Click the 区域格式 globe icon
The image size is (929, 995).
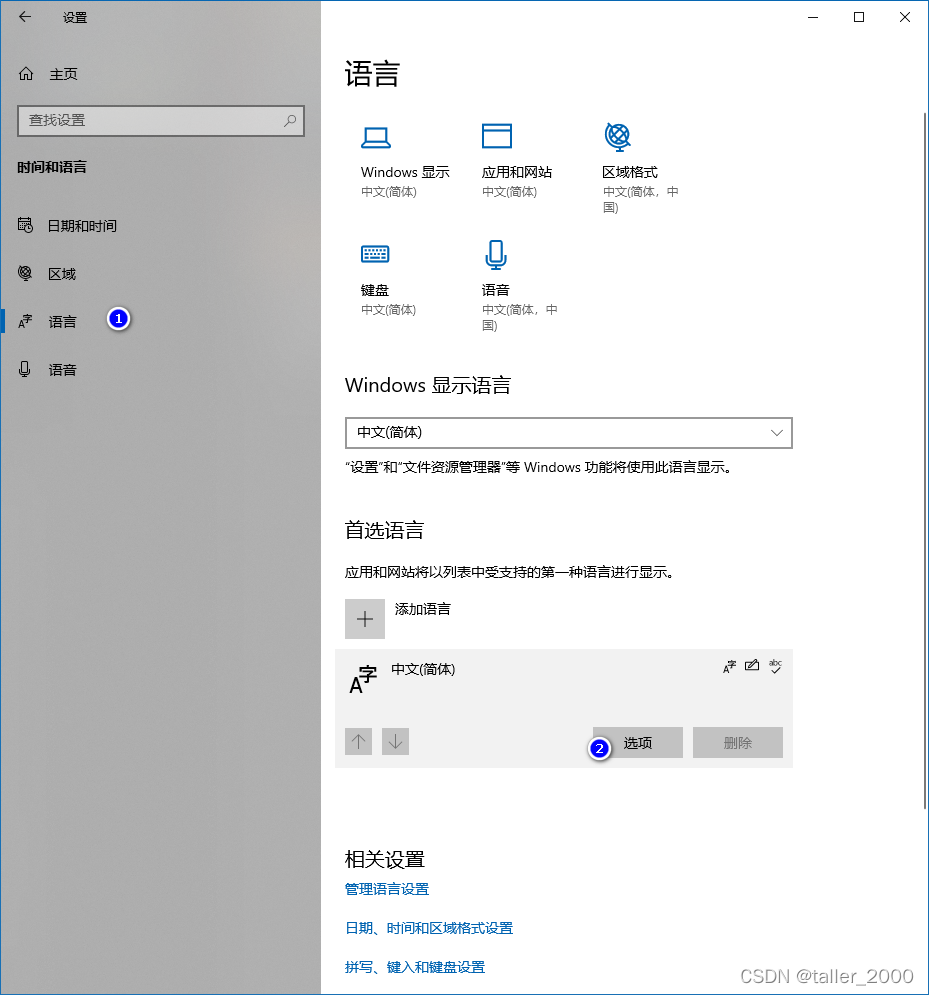click(617, 136)
